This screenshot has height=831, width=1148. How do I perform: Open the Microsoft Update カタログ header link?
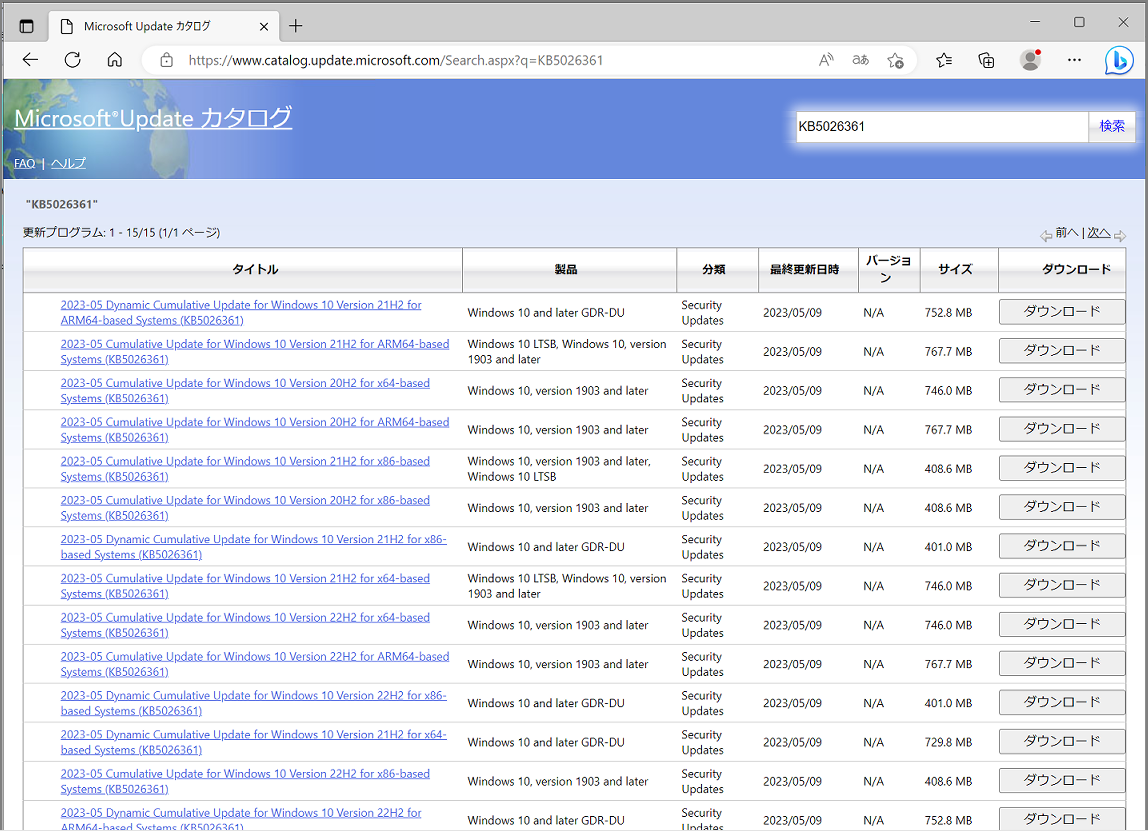point(153,119)
